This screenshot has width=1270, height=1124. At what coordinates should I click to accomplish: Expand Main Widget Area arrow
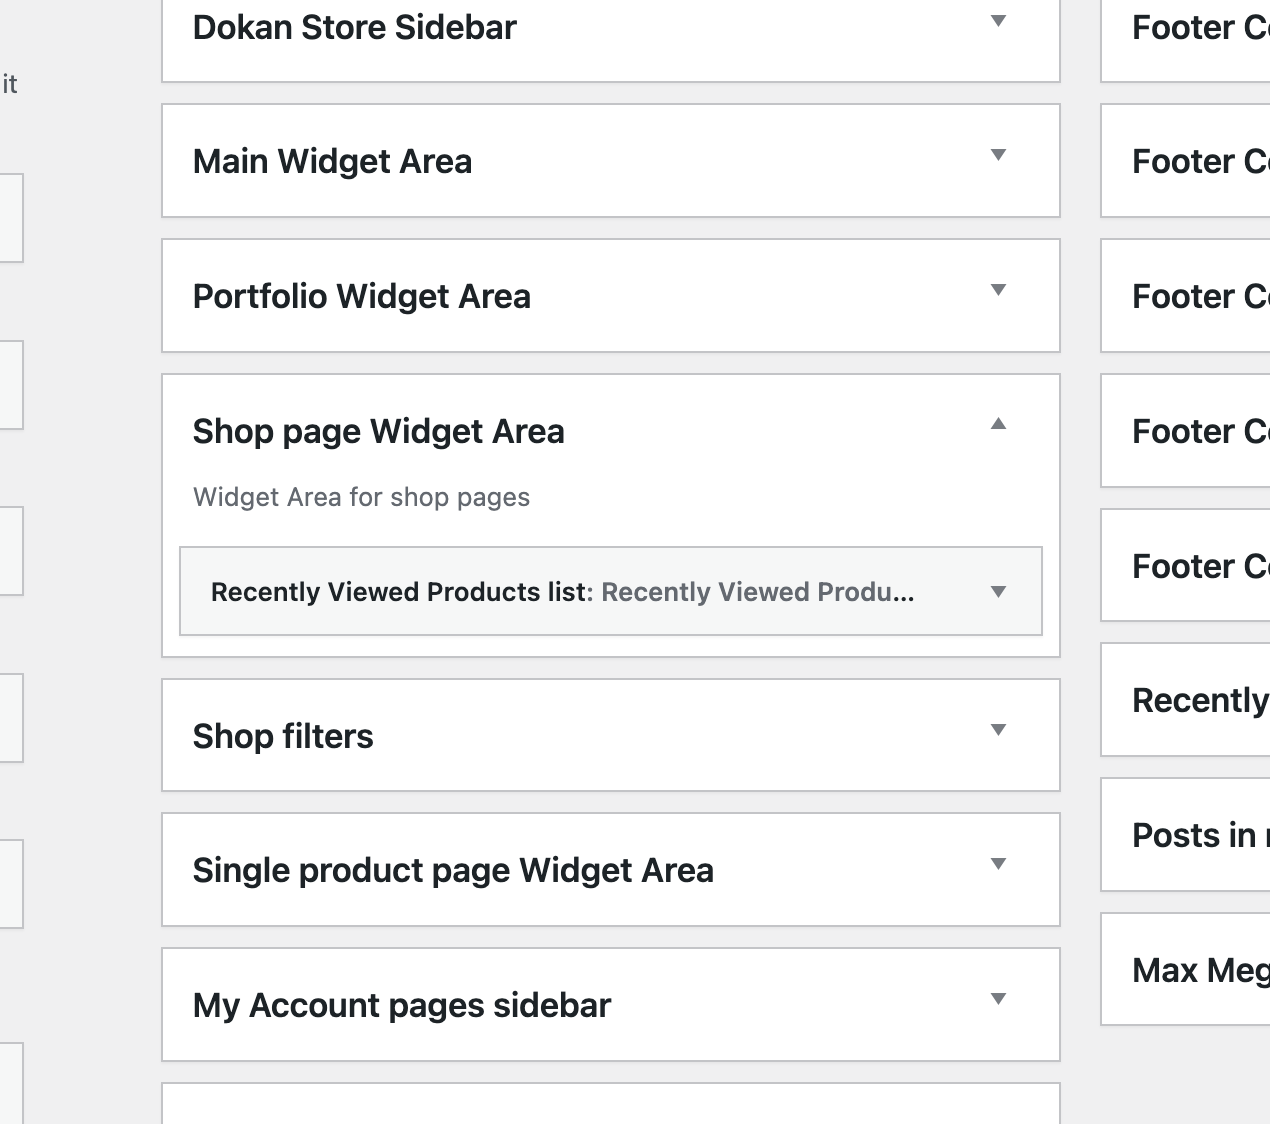[997, 155]
